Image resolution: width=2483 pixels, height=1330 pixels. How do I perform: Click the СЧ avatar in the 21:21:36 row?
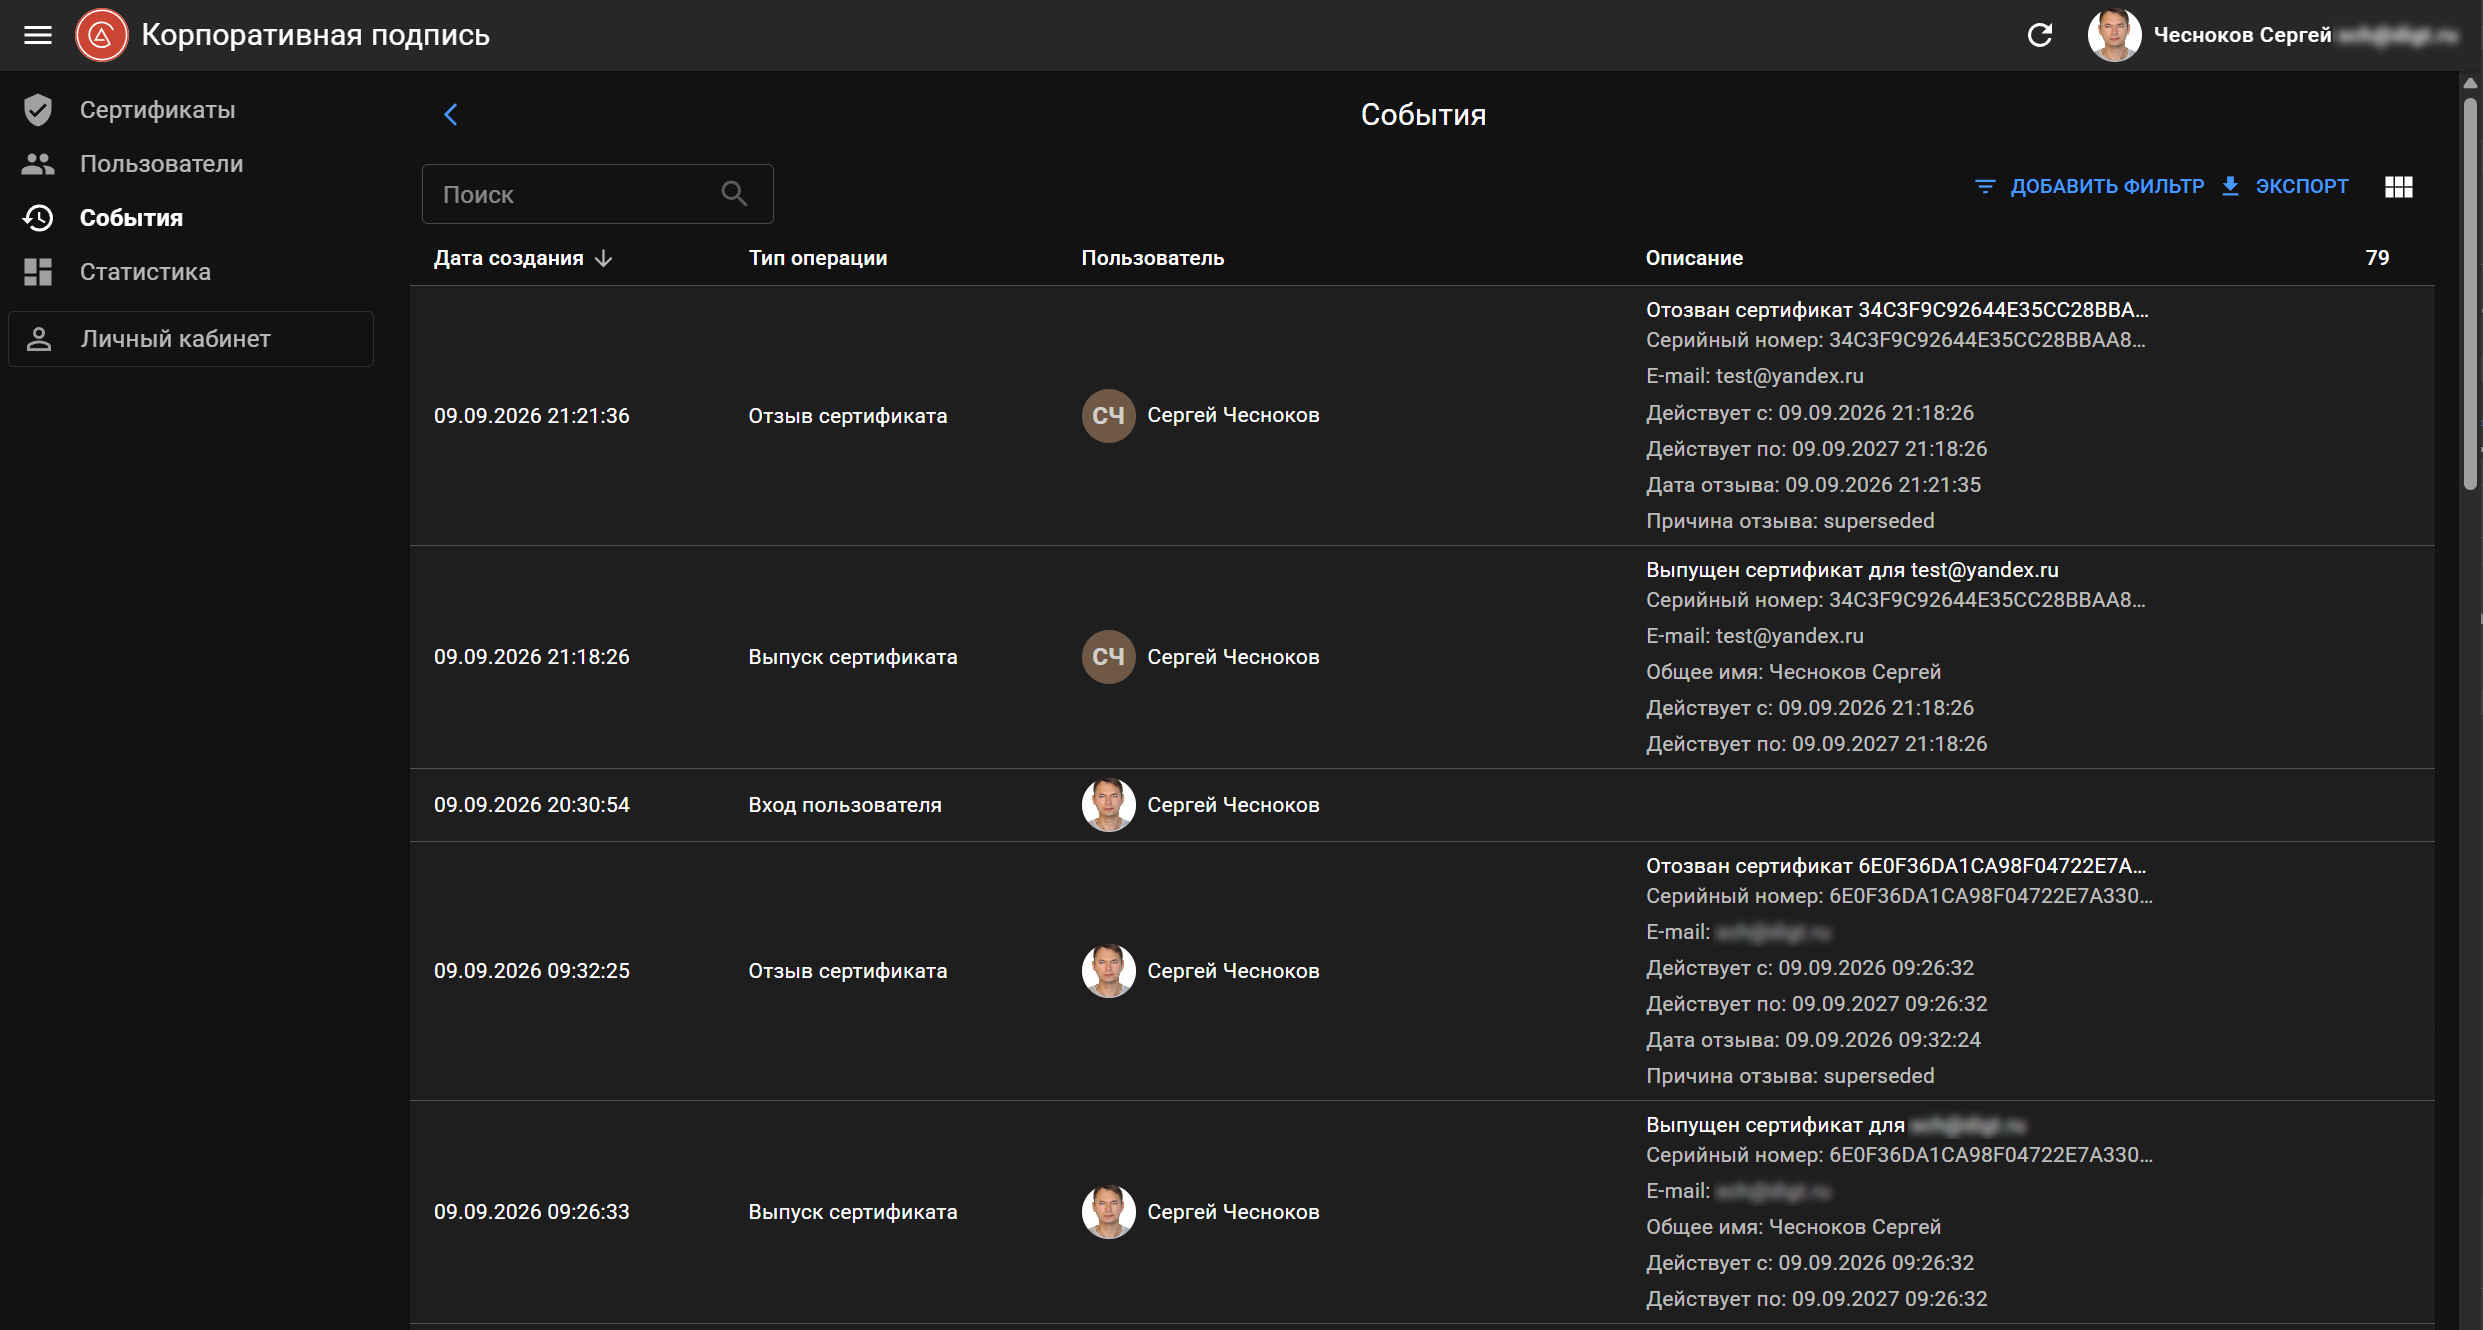1108,416
